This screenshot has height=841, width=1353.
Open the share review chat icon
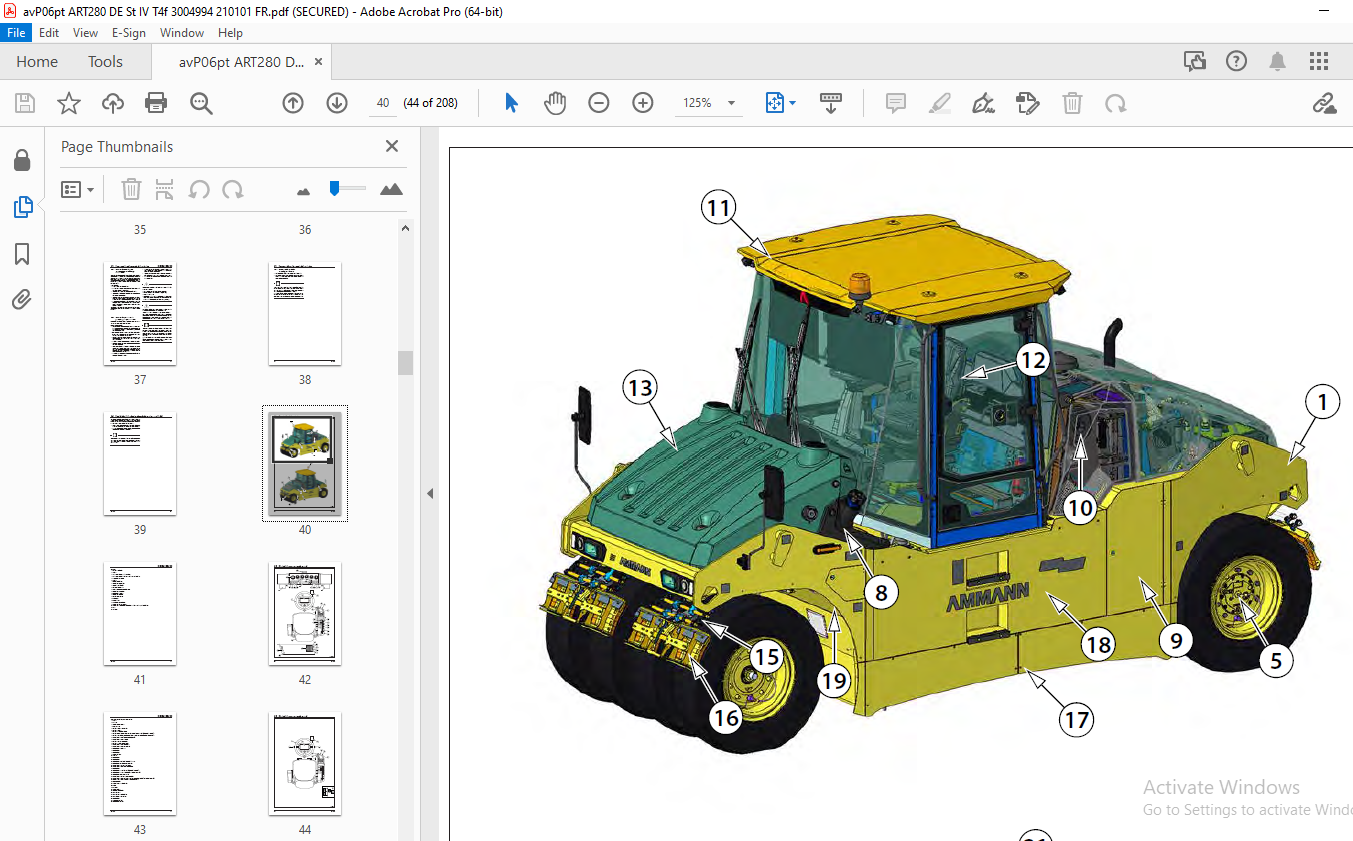(x=1195, y=61)
